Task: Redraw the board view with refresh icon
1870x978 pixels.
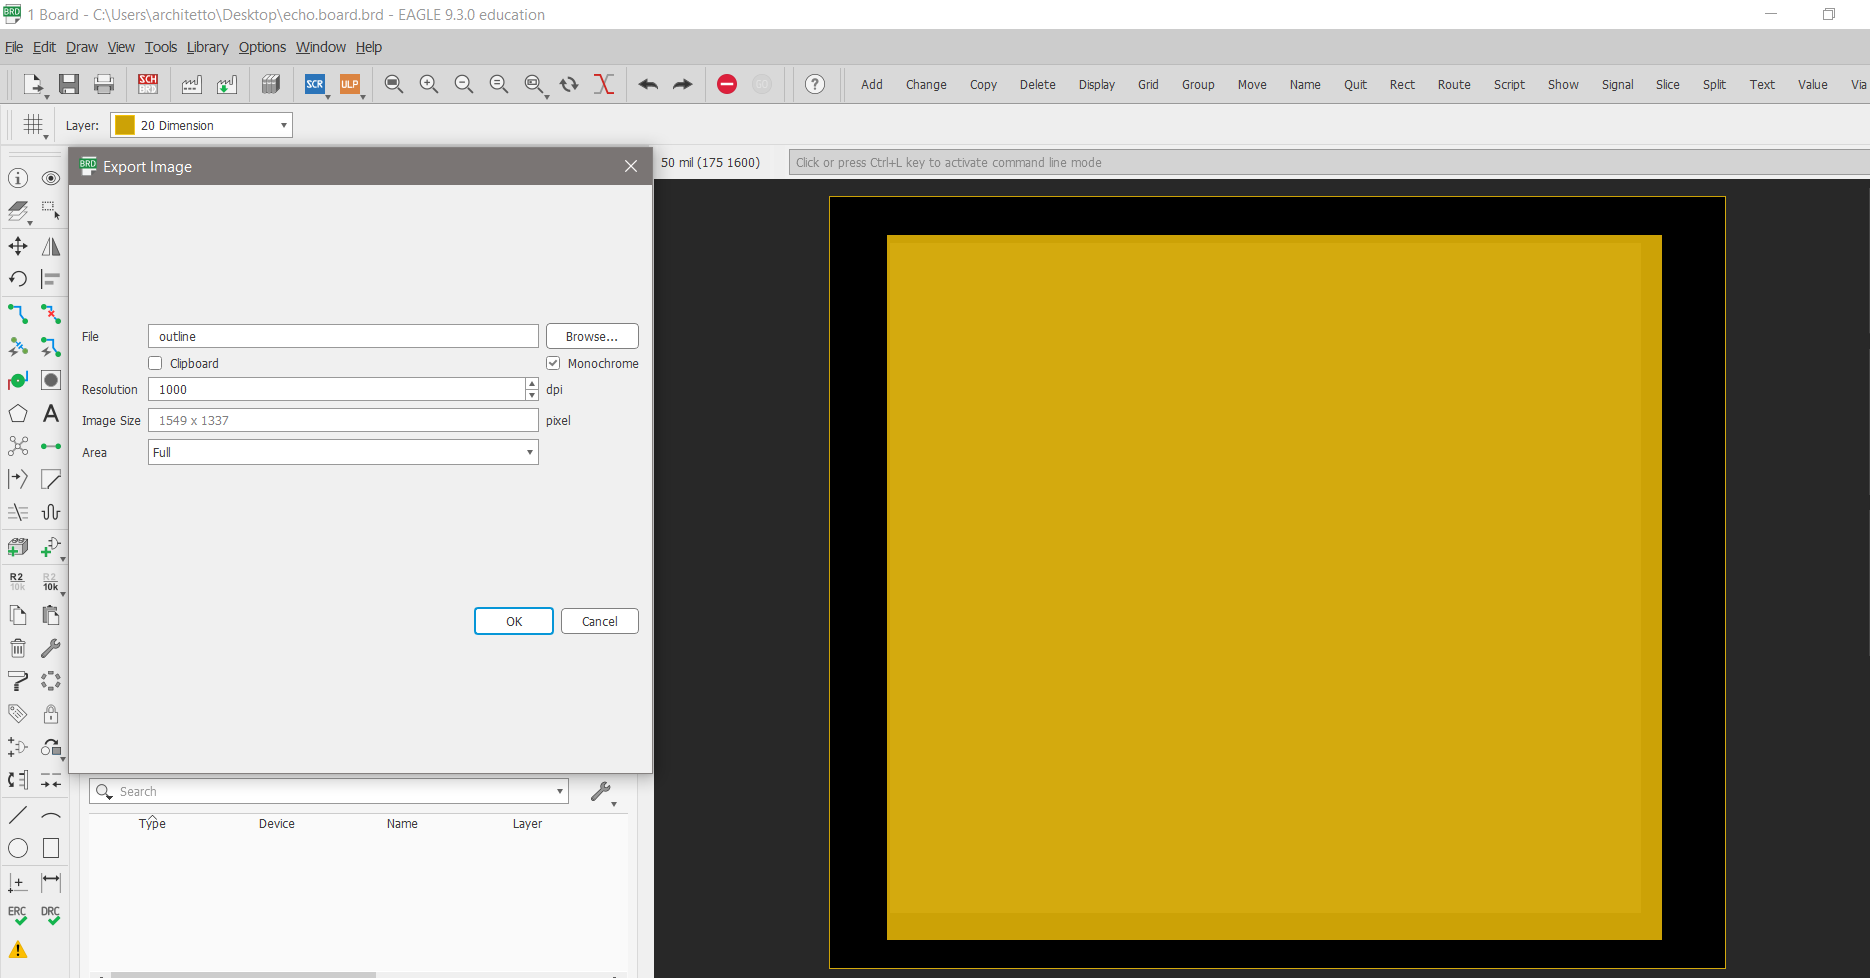Action: tap(569, 84)
